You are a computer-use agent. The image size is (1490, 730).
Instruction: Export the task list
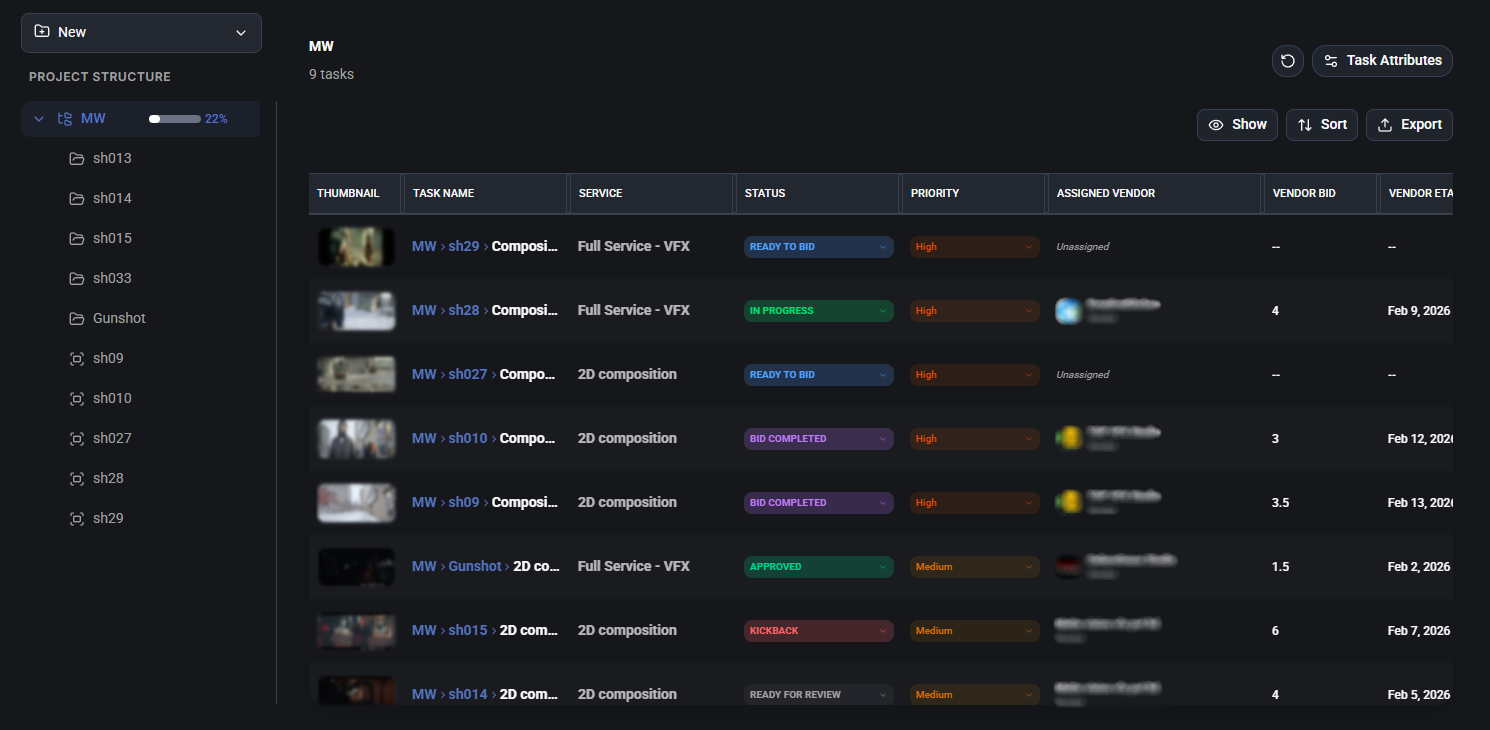tap(1409, 125)
